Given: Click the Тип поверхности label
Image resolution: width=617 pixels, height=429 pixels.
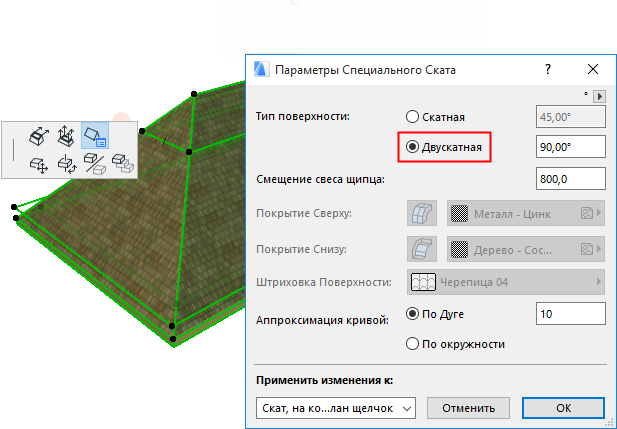Looking at the screenshot, I should (303, 116).
